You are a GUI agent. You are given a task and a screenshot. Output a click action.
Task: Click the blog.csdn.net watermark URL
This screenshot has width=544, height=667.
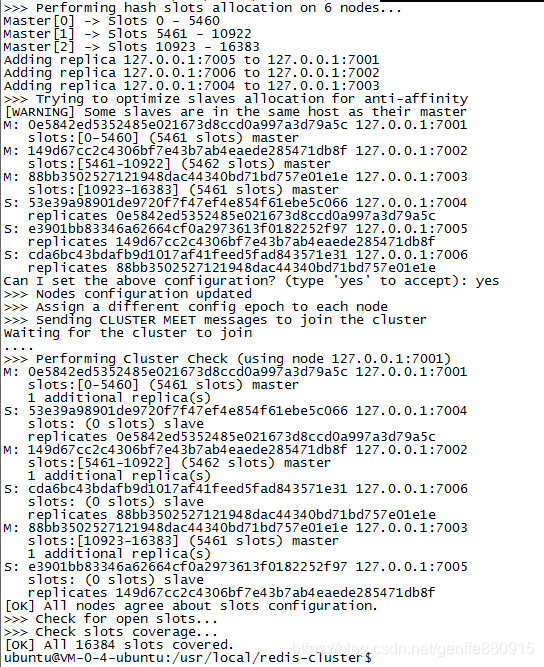pyautogui.click(x=413, y=649)
